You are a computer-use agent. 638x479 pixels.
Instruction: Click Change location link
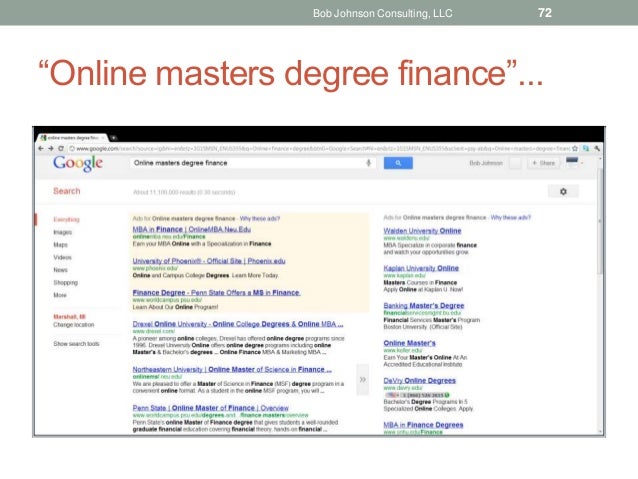click(x=73, y=325)
